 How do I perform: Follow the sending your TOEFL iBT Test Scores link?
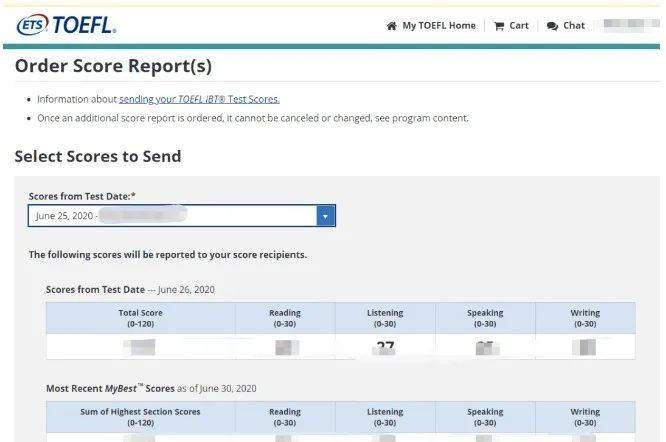(x=199, y=99)
